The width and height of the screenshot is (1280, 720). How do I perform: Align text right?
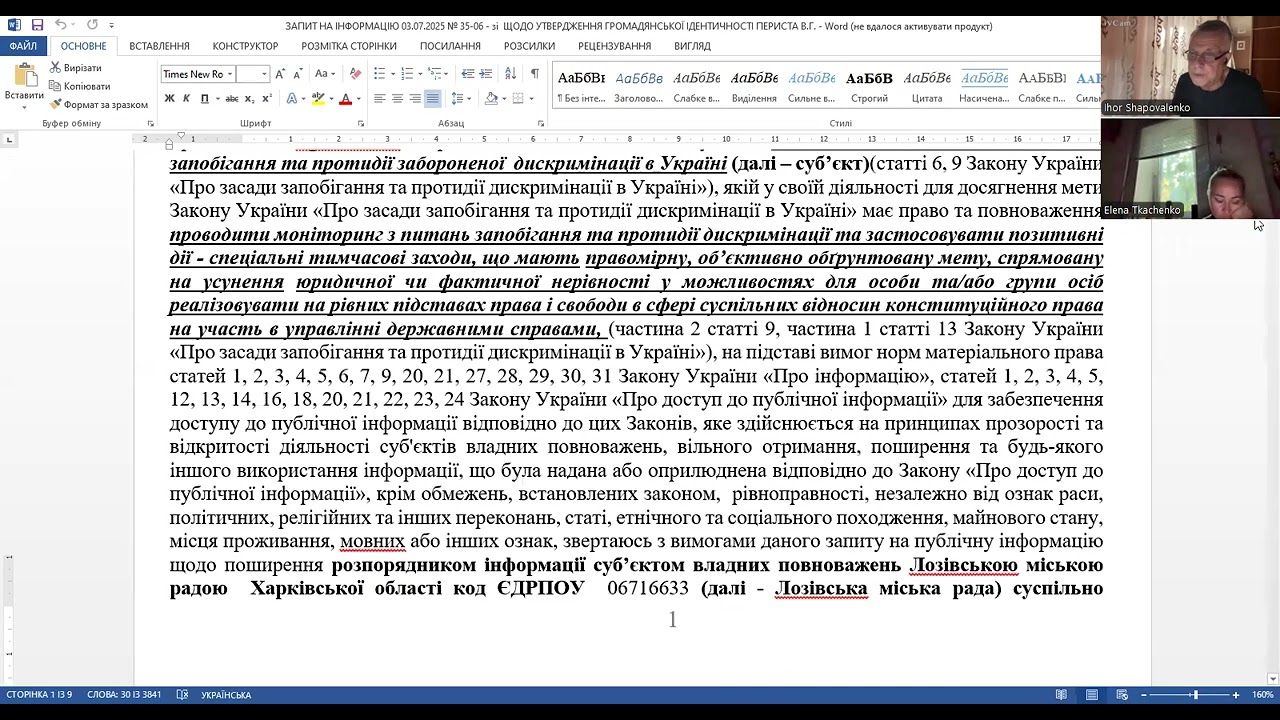click(415, 98)
